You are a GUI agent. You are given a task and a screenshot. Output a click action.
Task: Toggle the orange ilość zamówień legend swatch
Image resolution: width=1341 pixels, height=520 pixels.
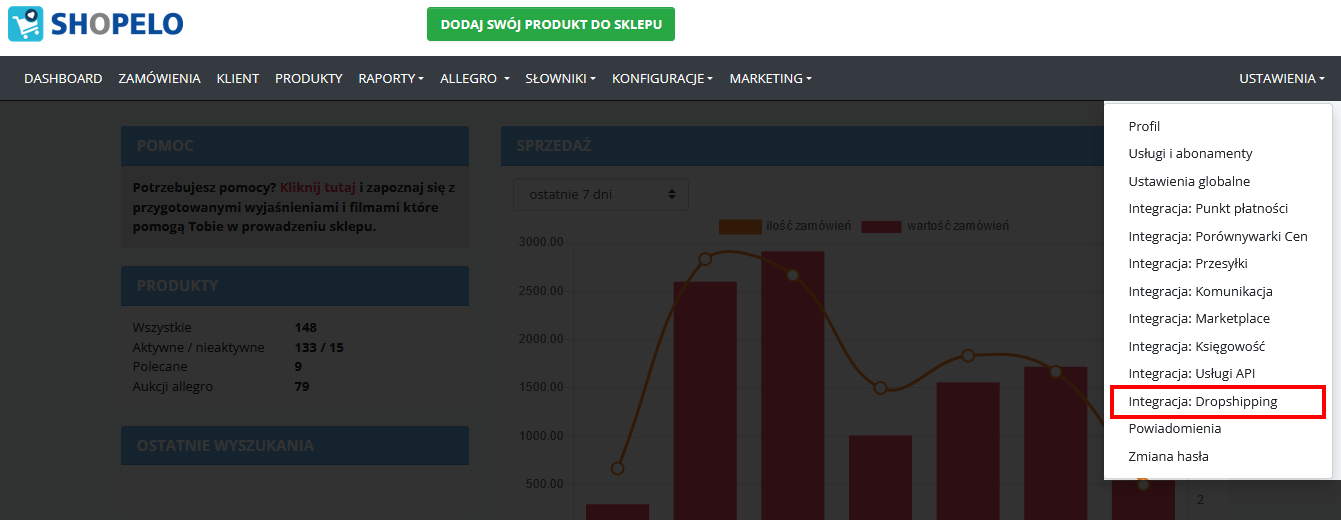[739, 226]
